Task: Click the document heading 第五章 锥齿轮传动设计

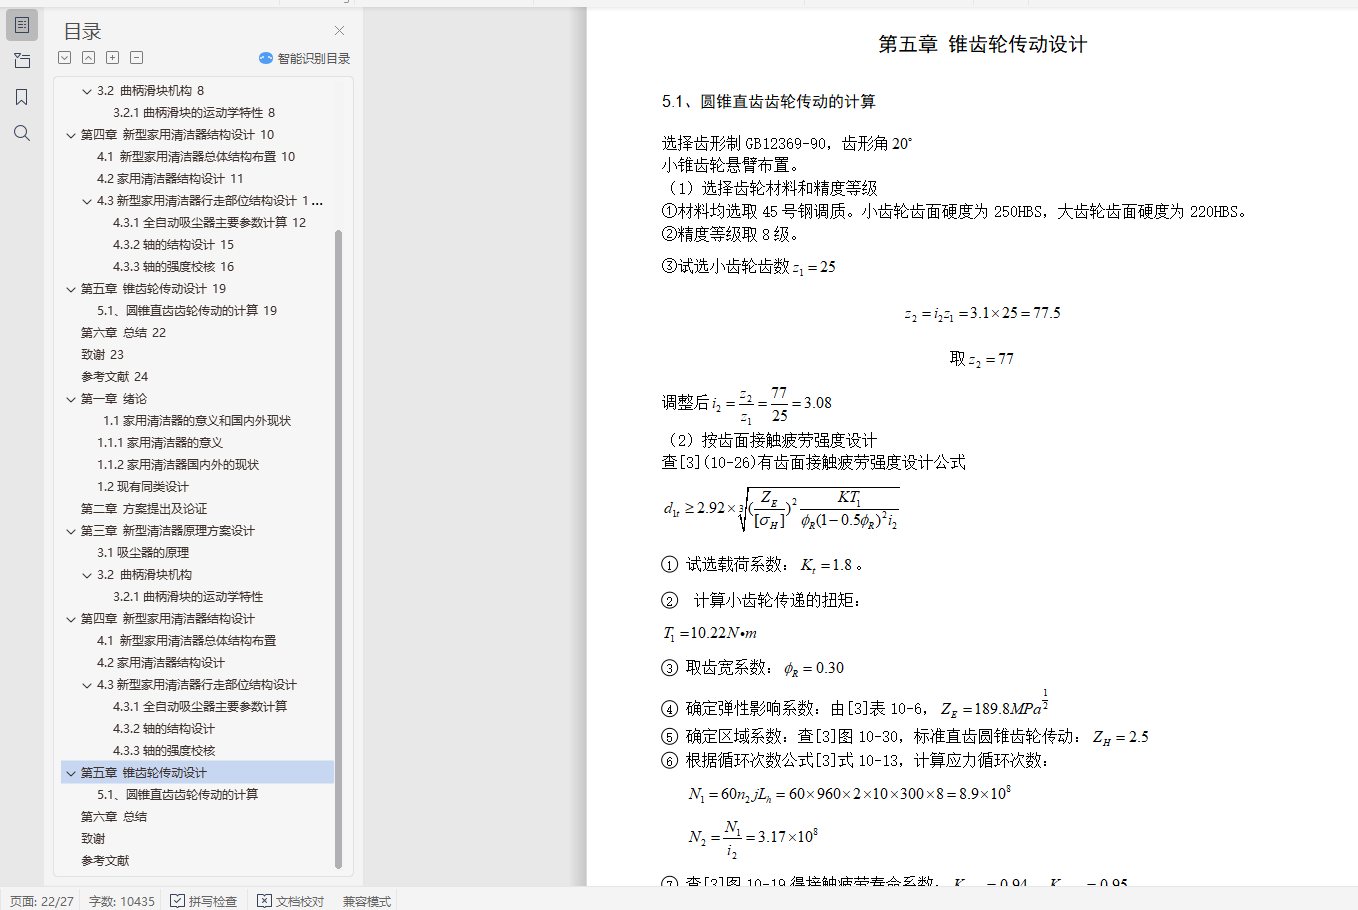Action: click(982, 45)
